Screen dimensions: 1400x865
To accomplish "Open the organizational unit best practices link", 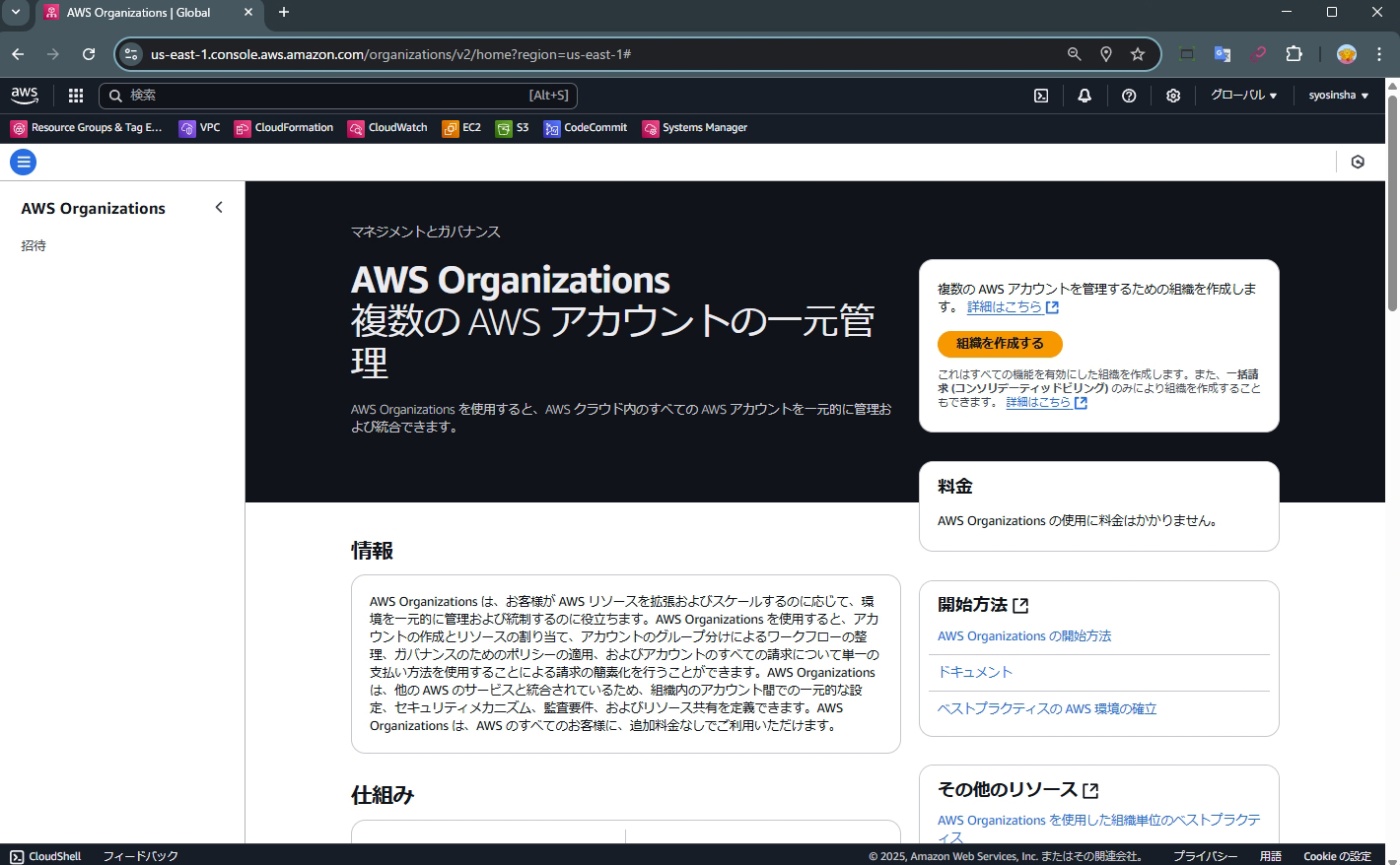I will [x=1098, y=828].
